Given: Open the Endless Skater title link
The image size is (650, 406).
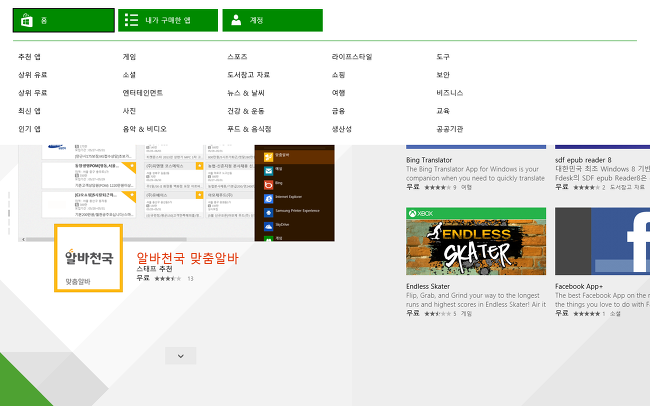Looking at the screenshot, I should click(x=428, y=286).
